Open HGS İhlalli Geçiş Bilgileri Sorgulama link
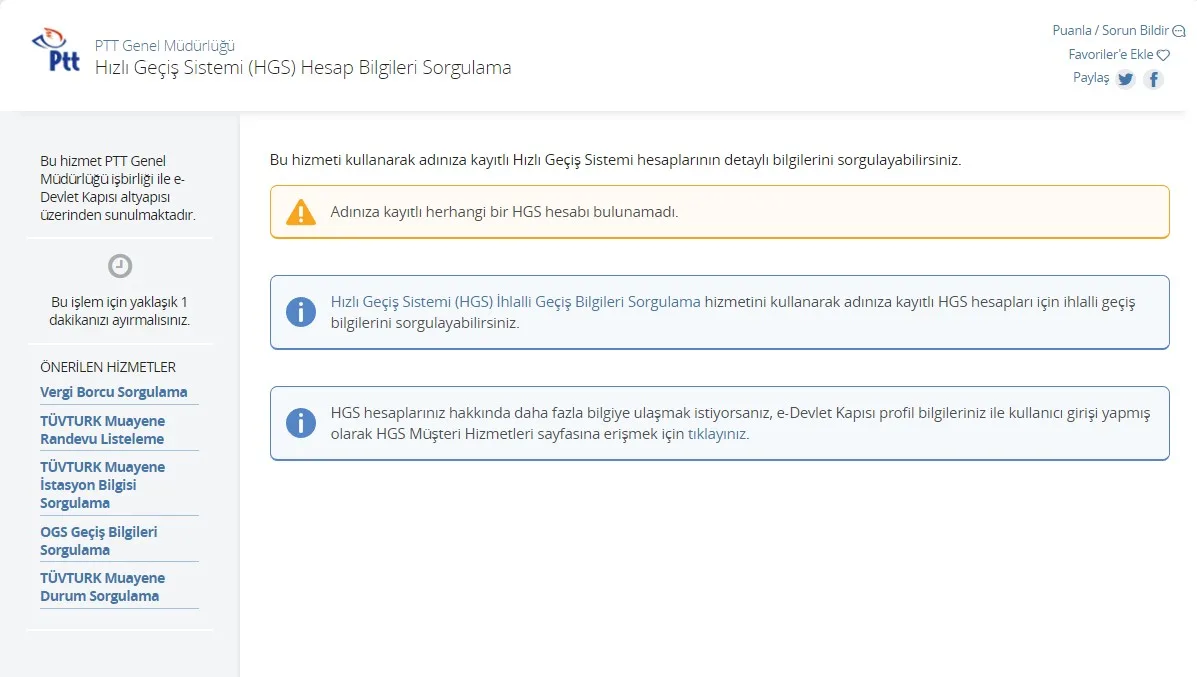This screenshot has width=1197, height=677. point(515,301)
